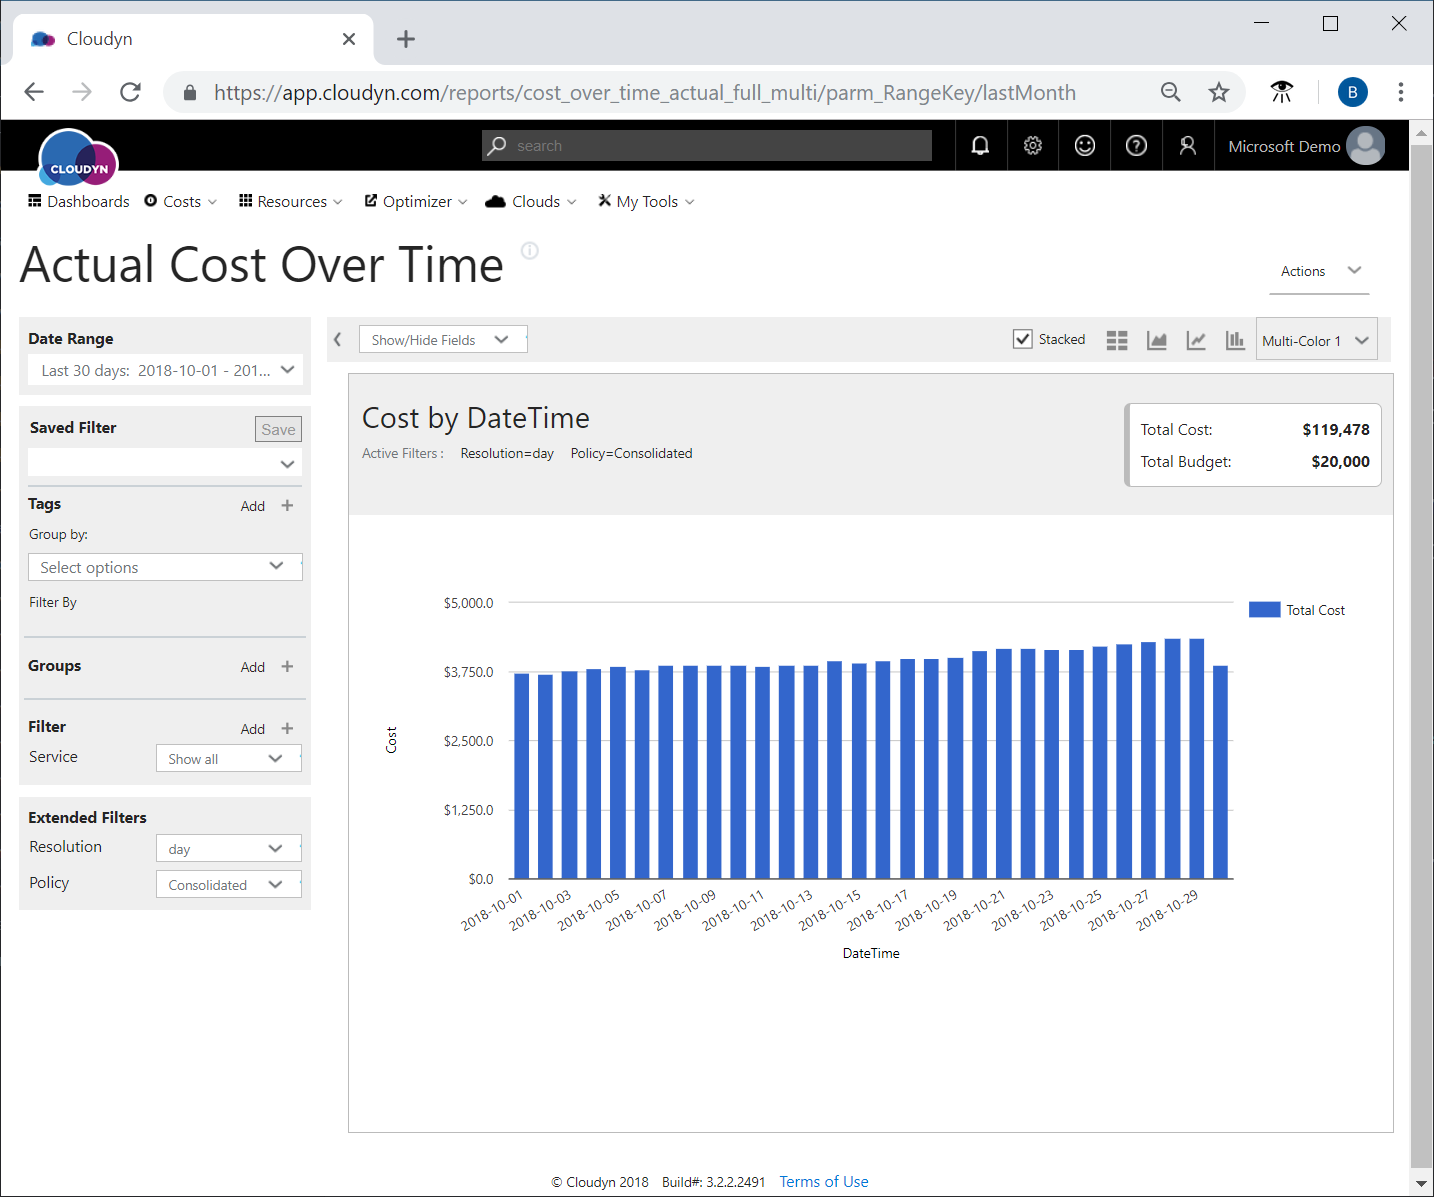Viewport: 1434px width, 1197px height.
Task: Click the 2018-10-01 bar in chart
Action: (522, 776)
